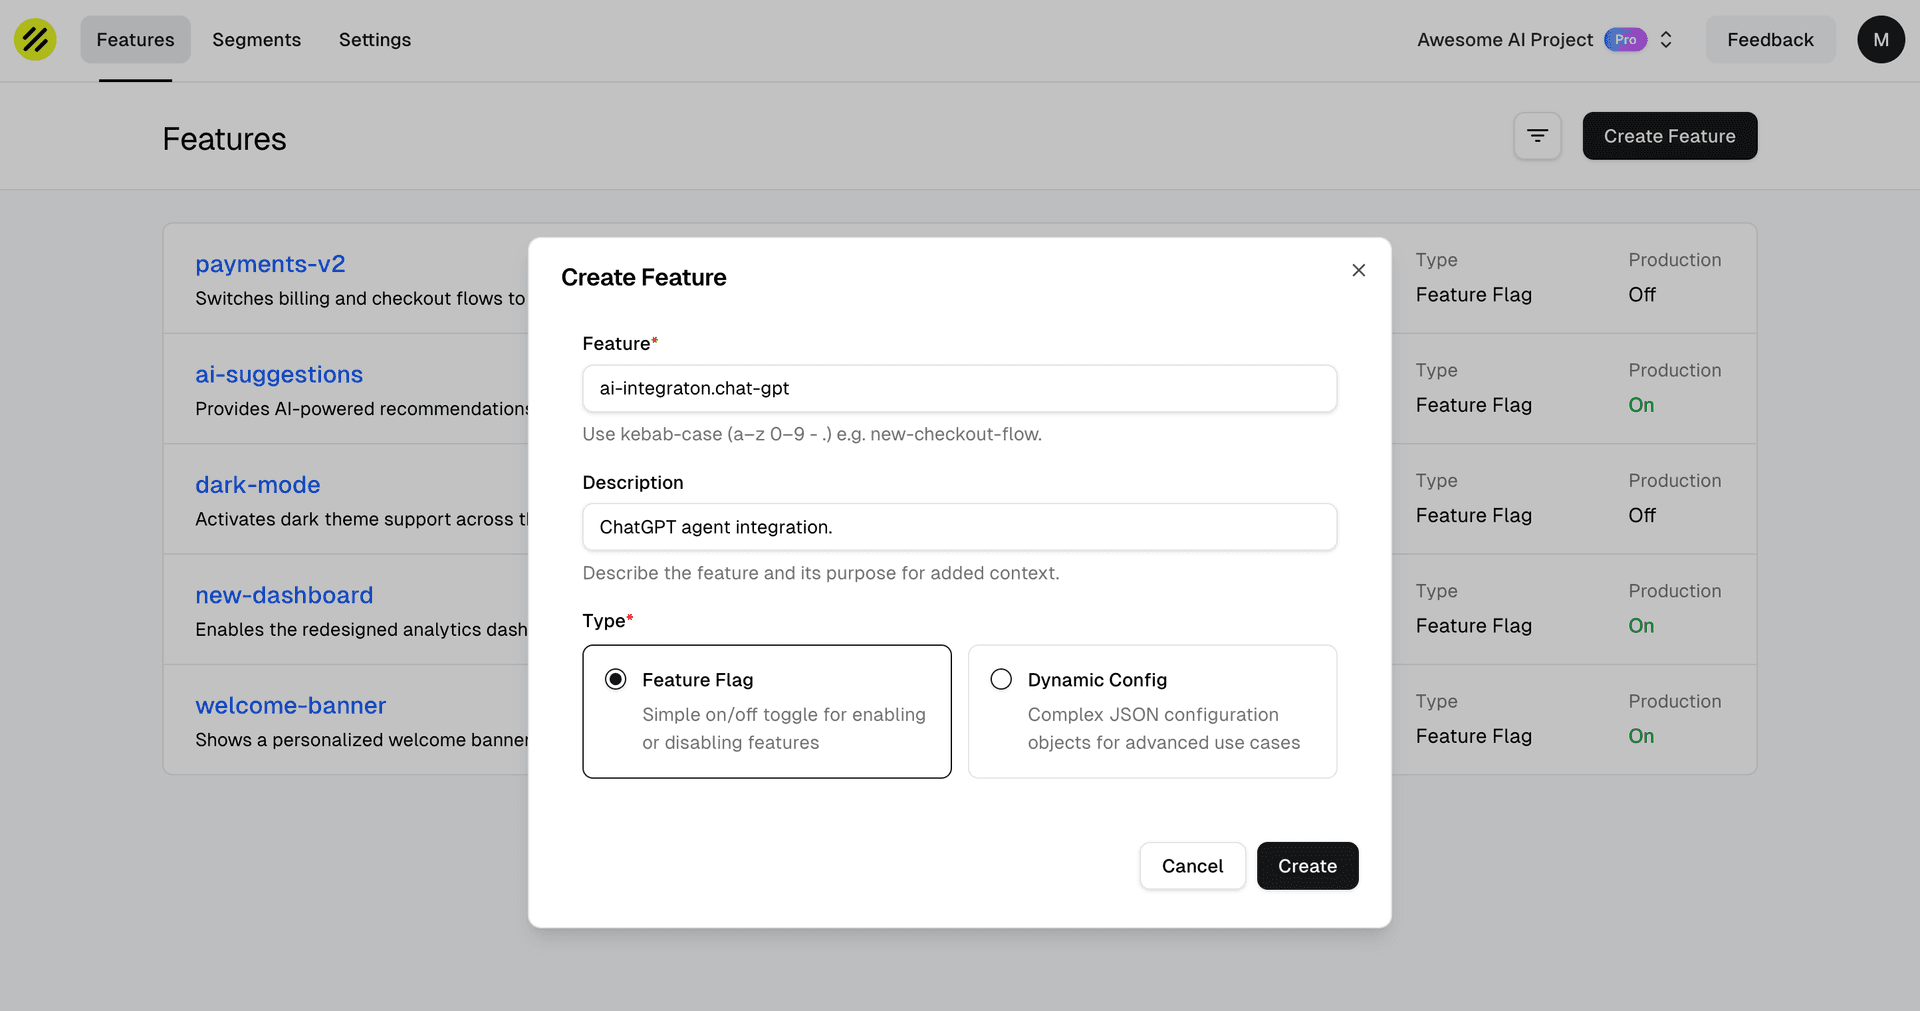The width and height of the screenshot is (1920, 1011).
Task: Click the Create Feature button on the page
Action: [1669, 136]
